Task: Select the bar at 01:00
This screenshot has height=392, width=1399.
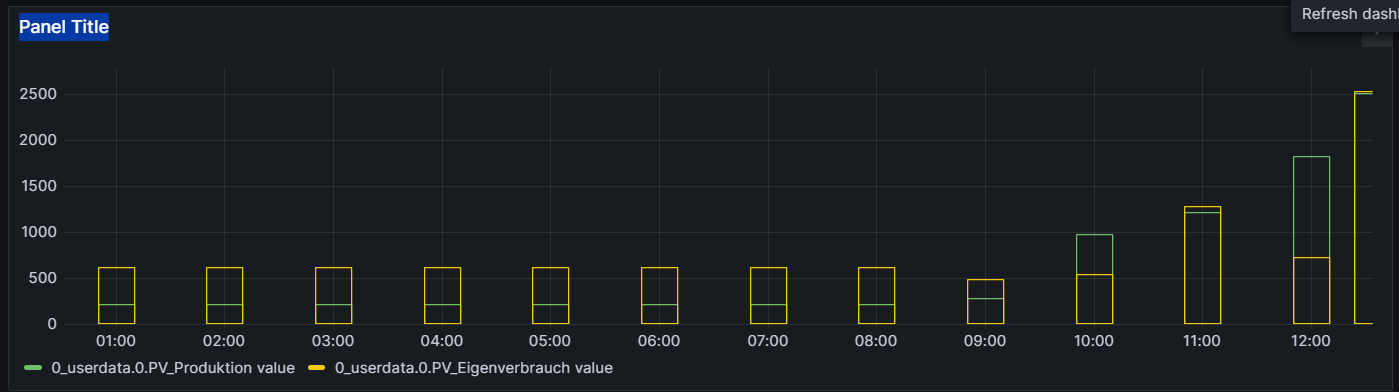Action: coord(116,295)
